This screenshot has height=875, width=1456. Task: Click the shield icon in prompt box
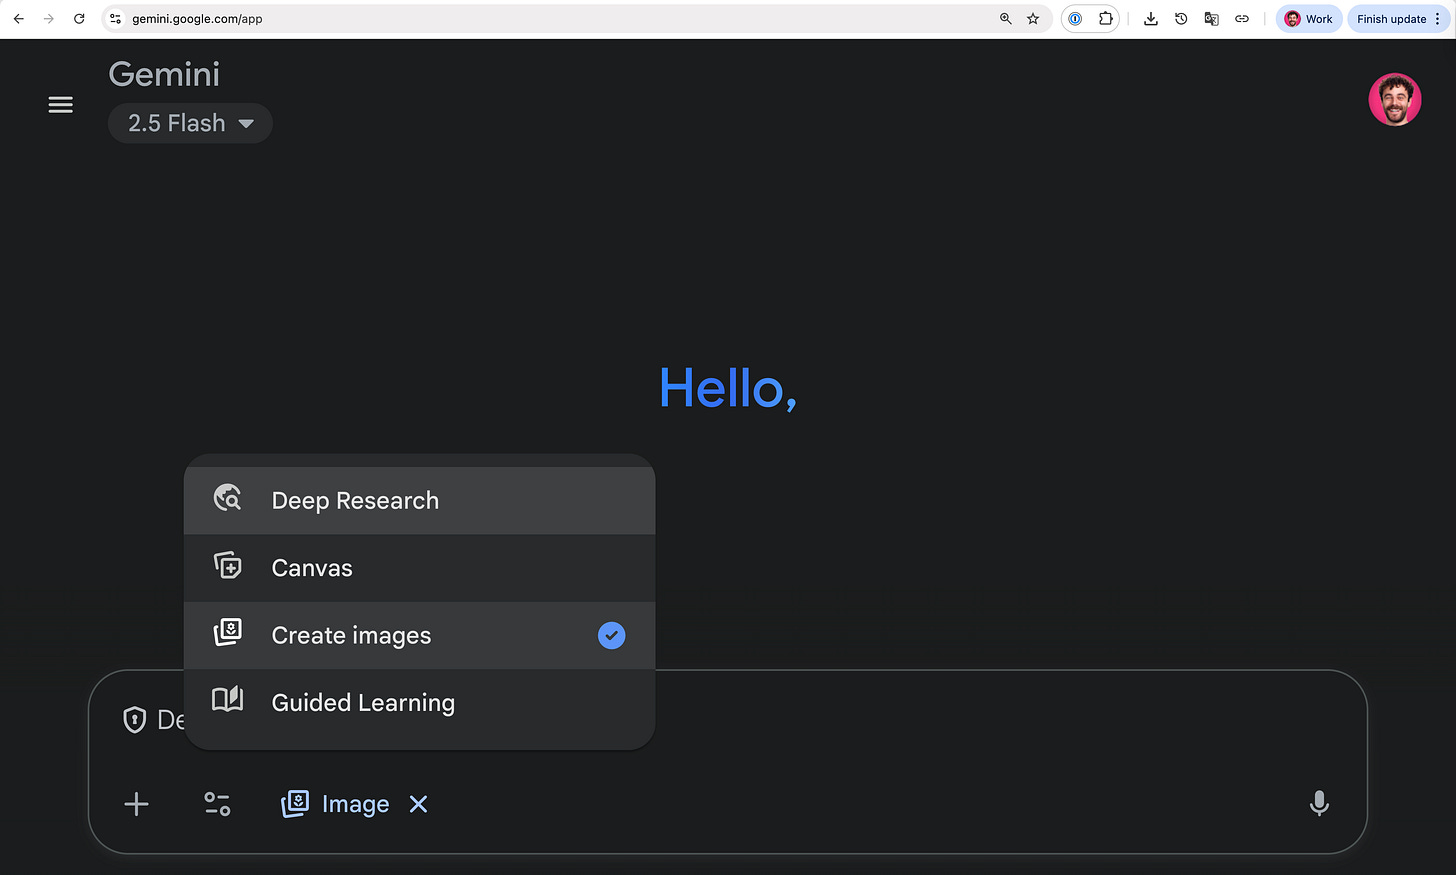[x=135, y=720]
